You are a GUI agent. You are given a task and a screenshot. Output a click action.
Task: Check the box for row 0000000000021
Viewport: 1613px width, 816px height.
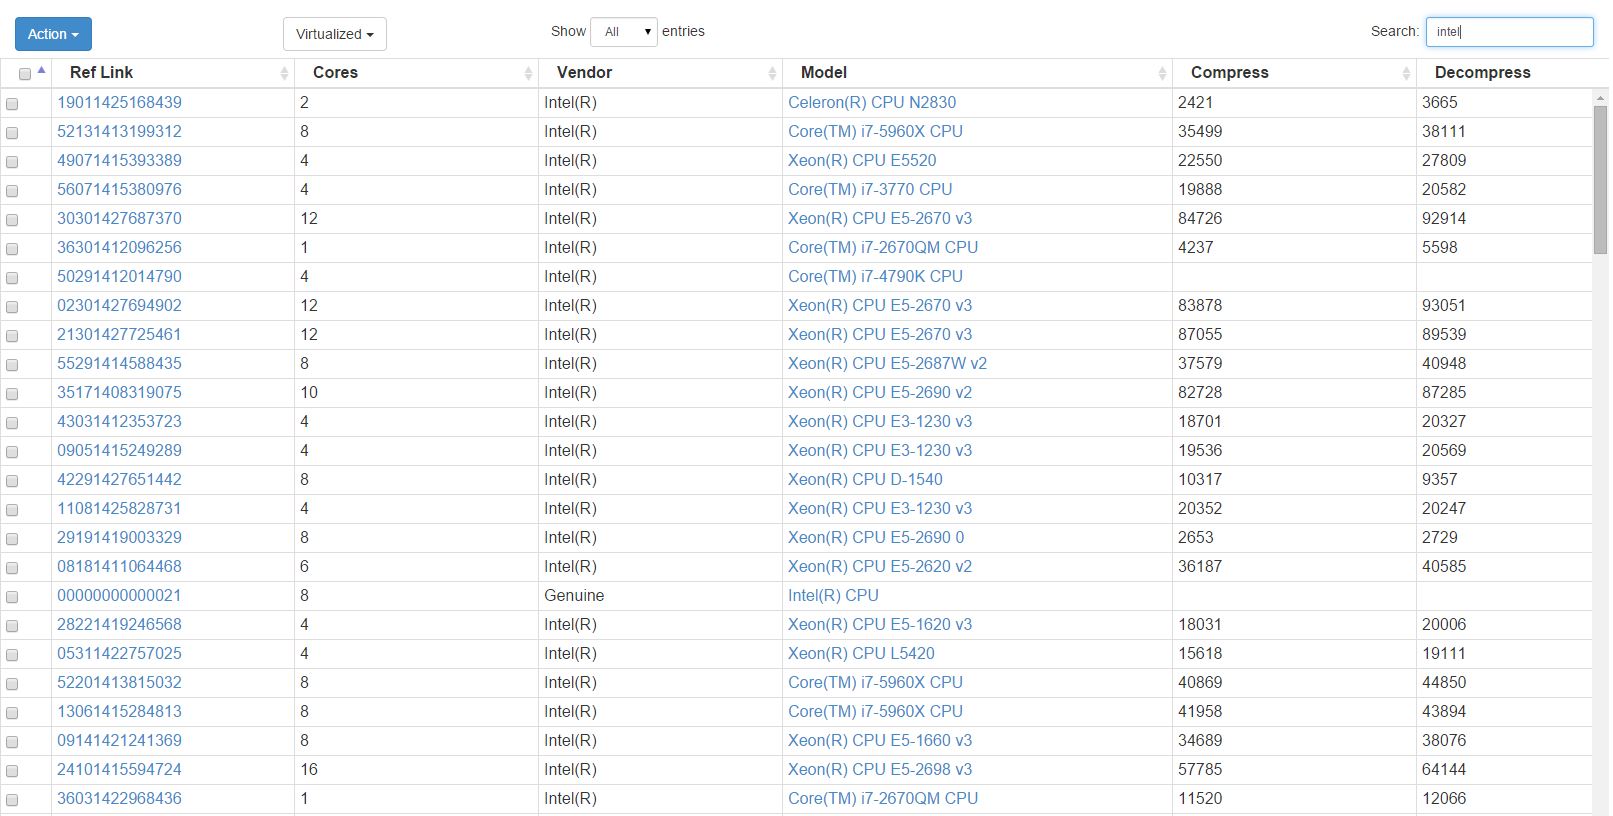(12, 596)
